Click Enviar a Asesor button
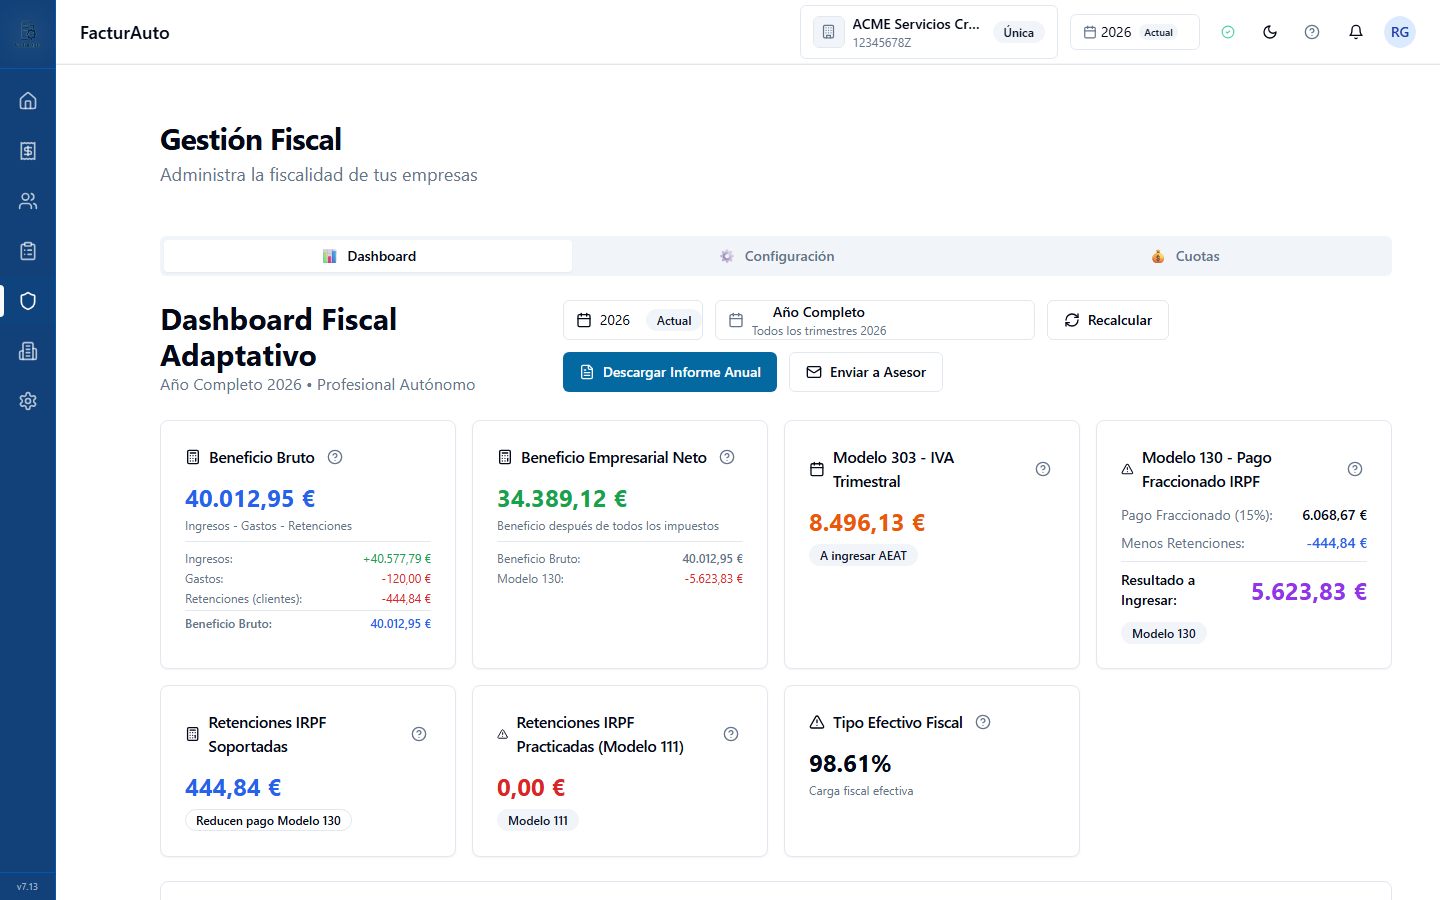The width and height of the screenshot is (1440, 900). coord(866,372)
